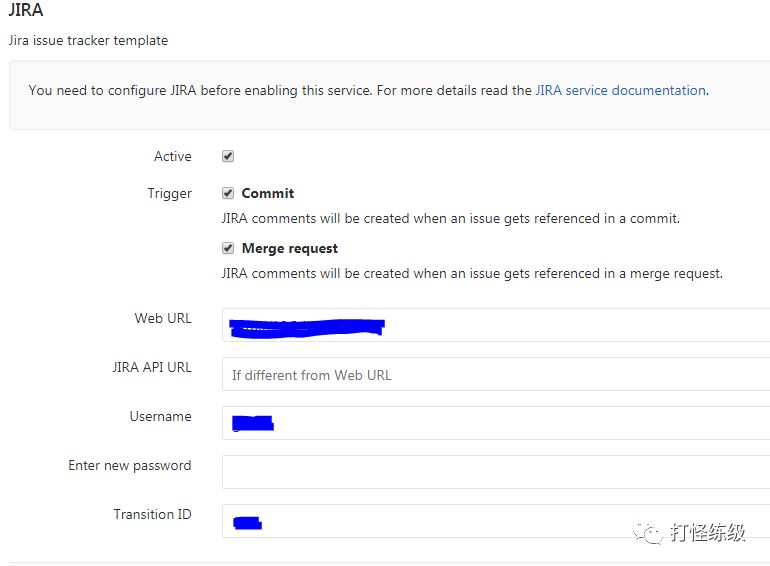This screenshot has height=566, width=770.
Task: Click the Active field label
Action: [173, 156]
